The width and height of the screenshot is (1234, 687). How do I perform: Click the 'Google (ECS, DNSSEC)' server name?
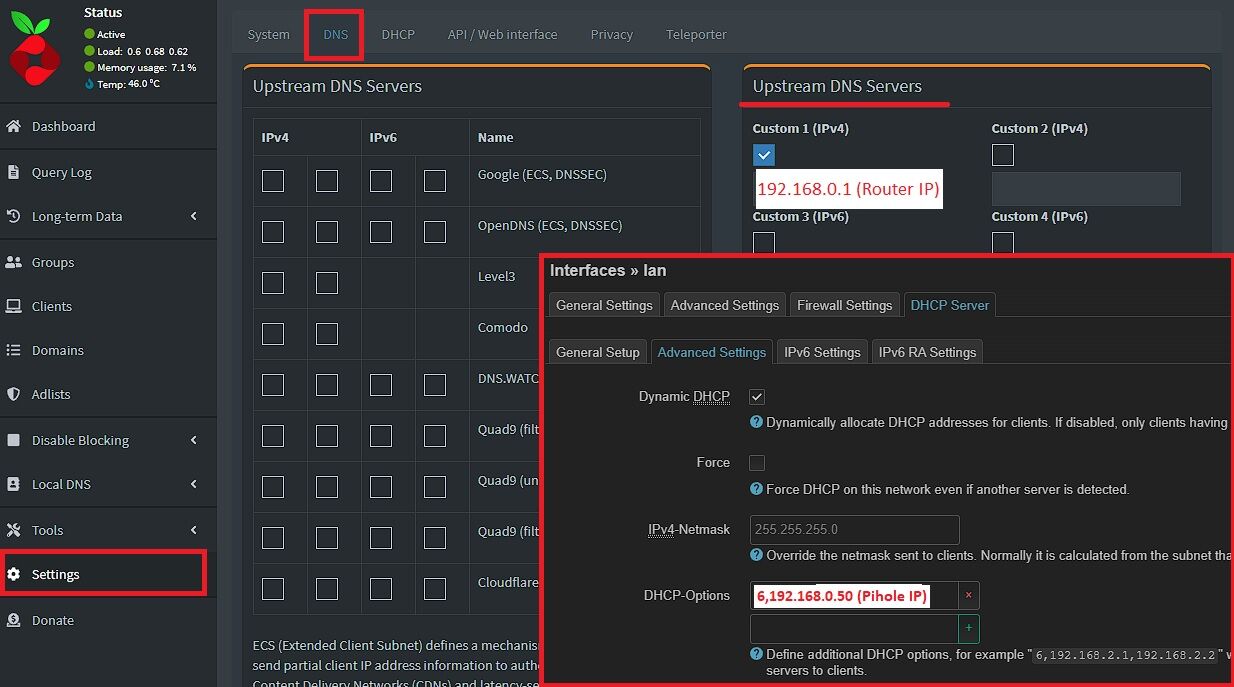tap(542, 174)
